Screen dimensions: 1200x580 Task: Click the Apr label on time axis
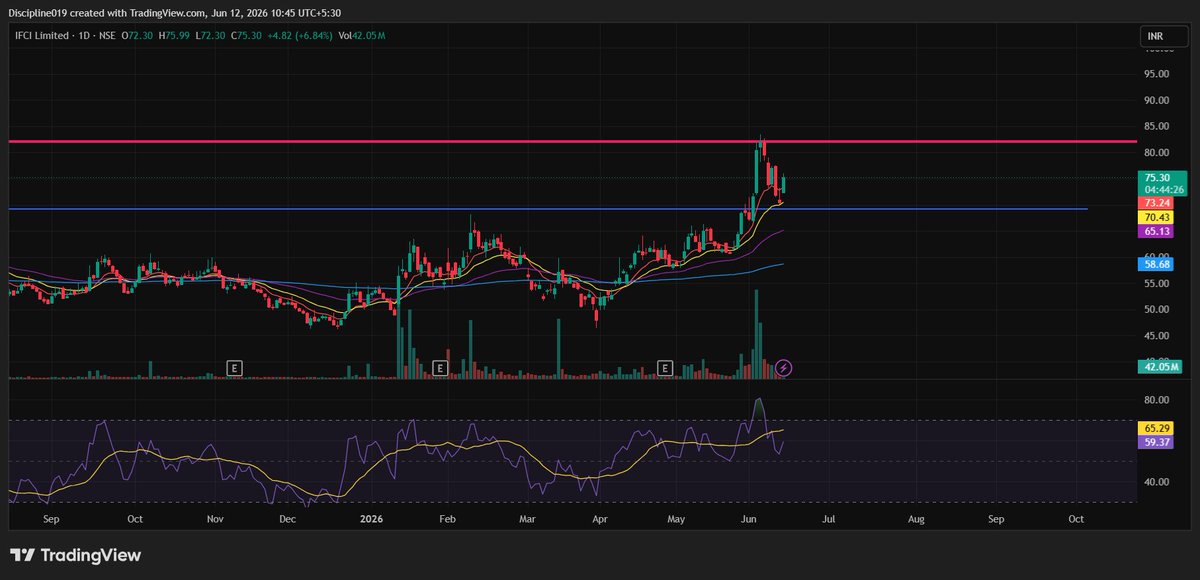click(x=601, y=520)
